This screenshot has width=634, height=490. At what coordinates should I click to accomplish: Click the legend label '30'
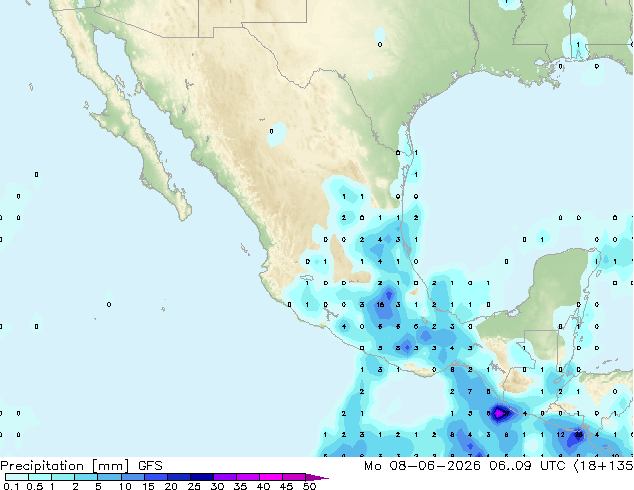click(217, 486)
